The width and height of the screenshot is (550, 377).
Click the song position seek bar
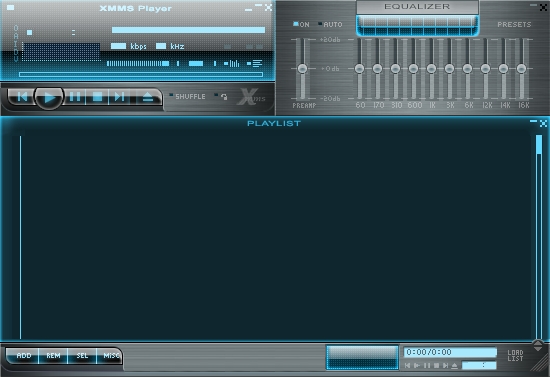point(141,74)
